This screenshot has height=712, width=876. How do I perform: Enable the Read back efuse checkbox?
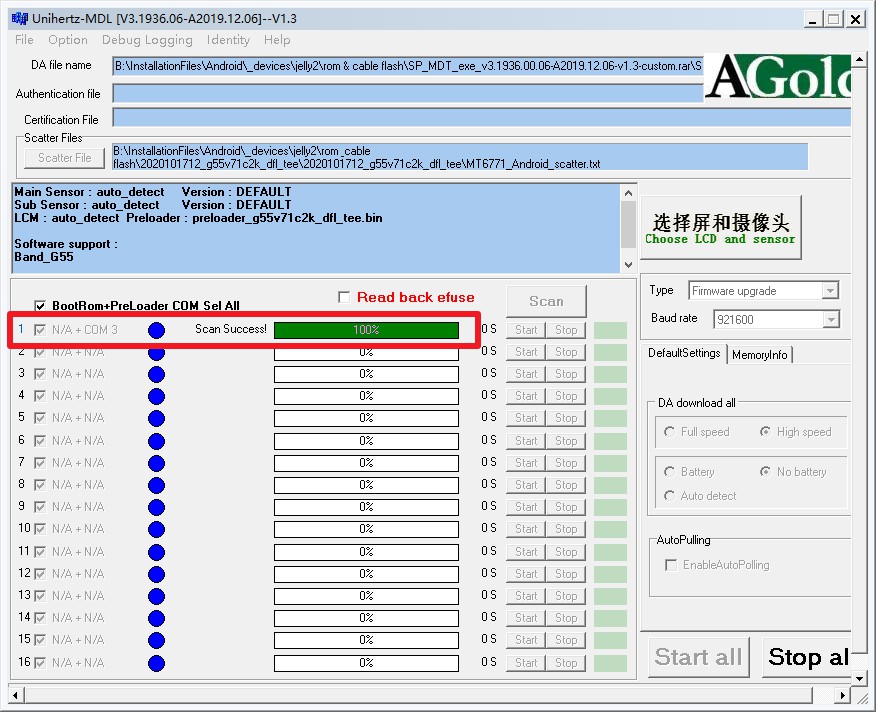(344, 297)
